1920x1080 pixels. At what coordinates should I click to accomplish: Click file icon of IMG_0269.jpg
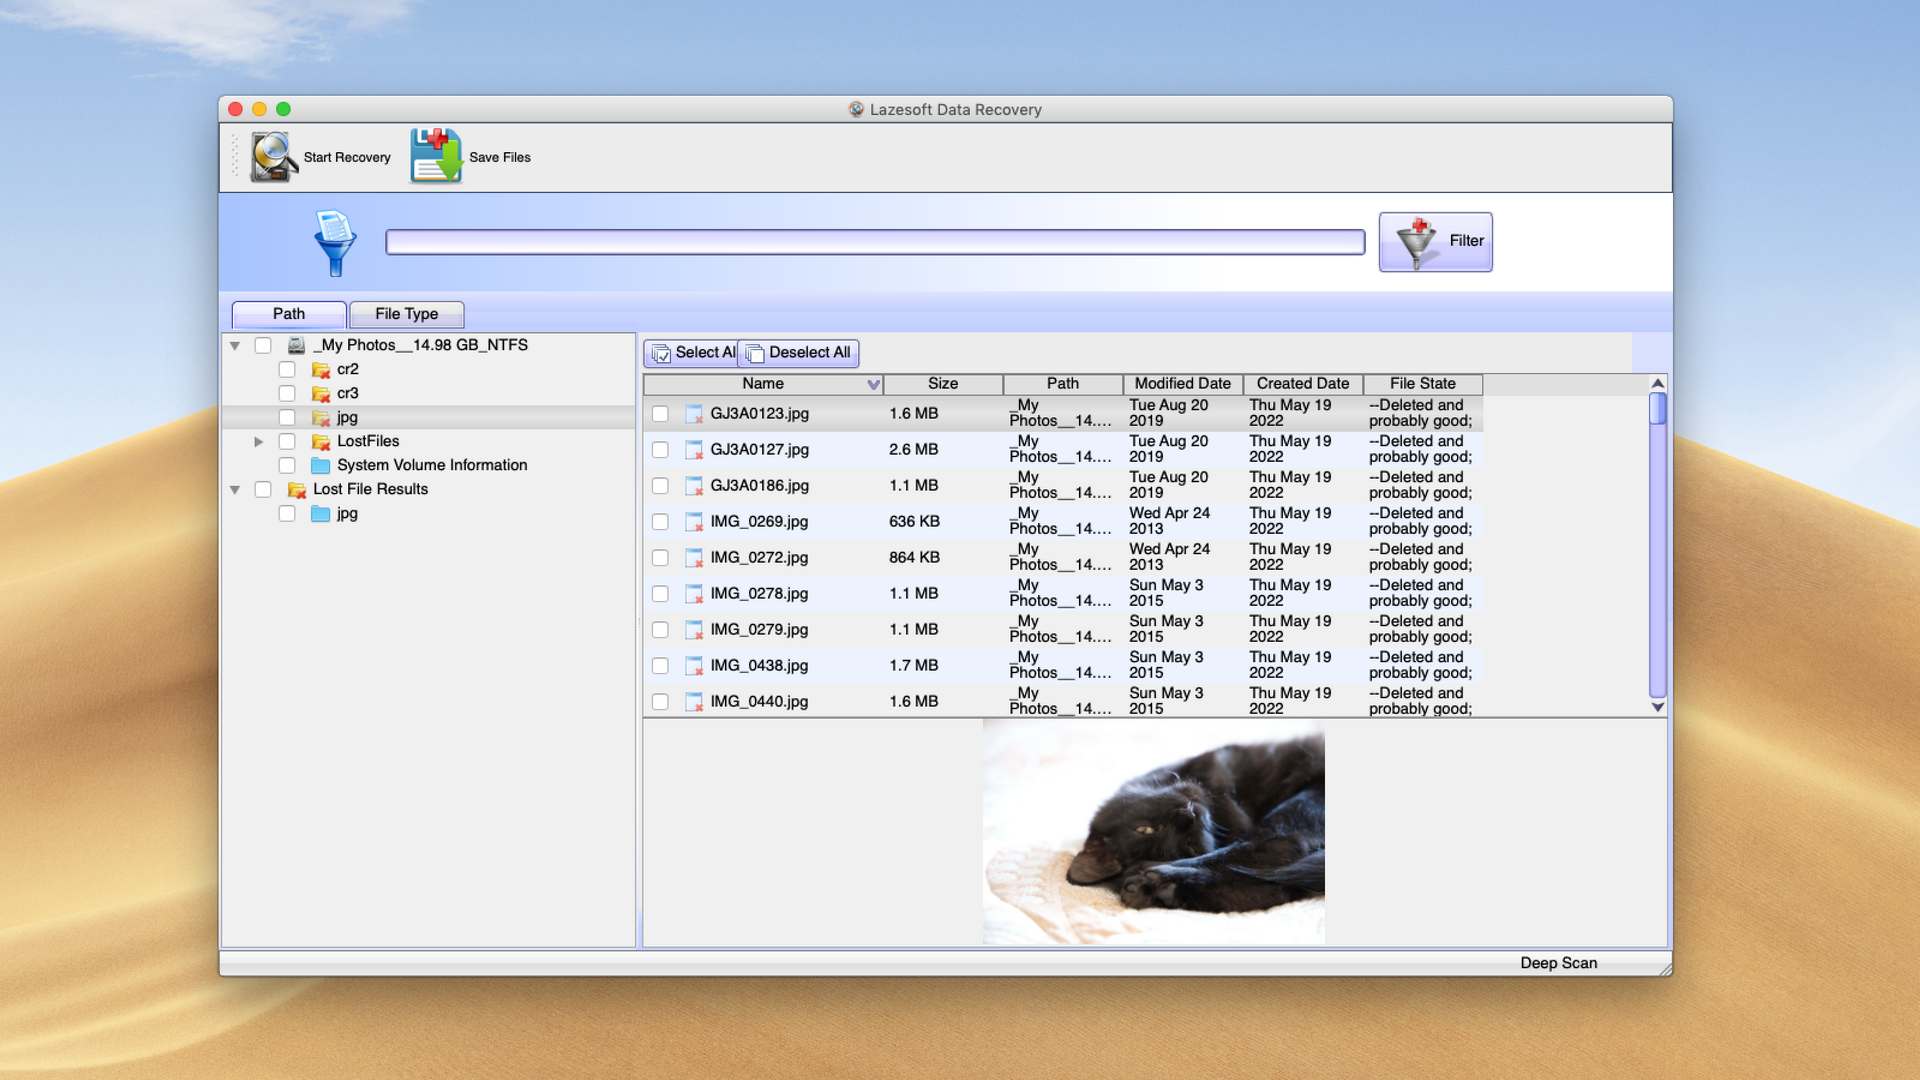pyautogui.click(x=694, y=522)
